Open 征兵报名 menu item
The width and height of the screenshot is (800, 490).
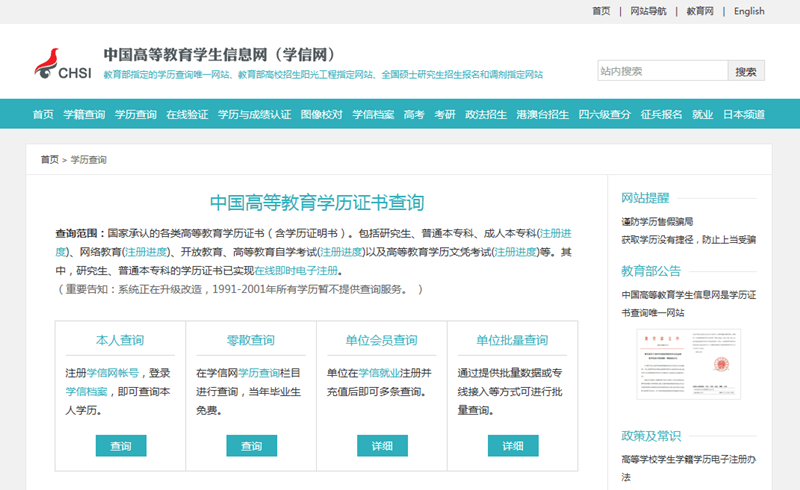661,114
